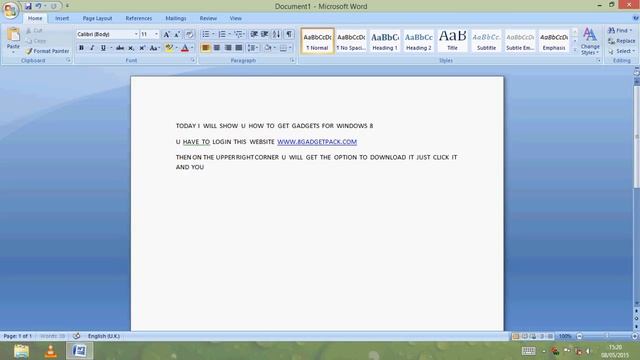The width and height of the screenshot is (640, 360).
Task: Center align the paragraph
Action: 217,48
